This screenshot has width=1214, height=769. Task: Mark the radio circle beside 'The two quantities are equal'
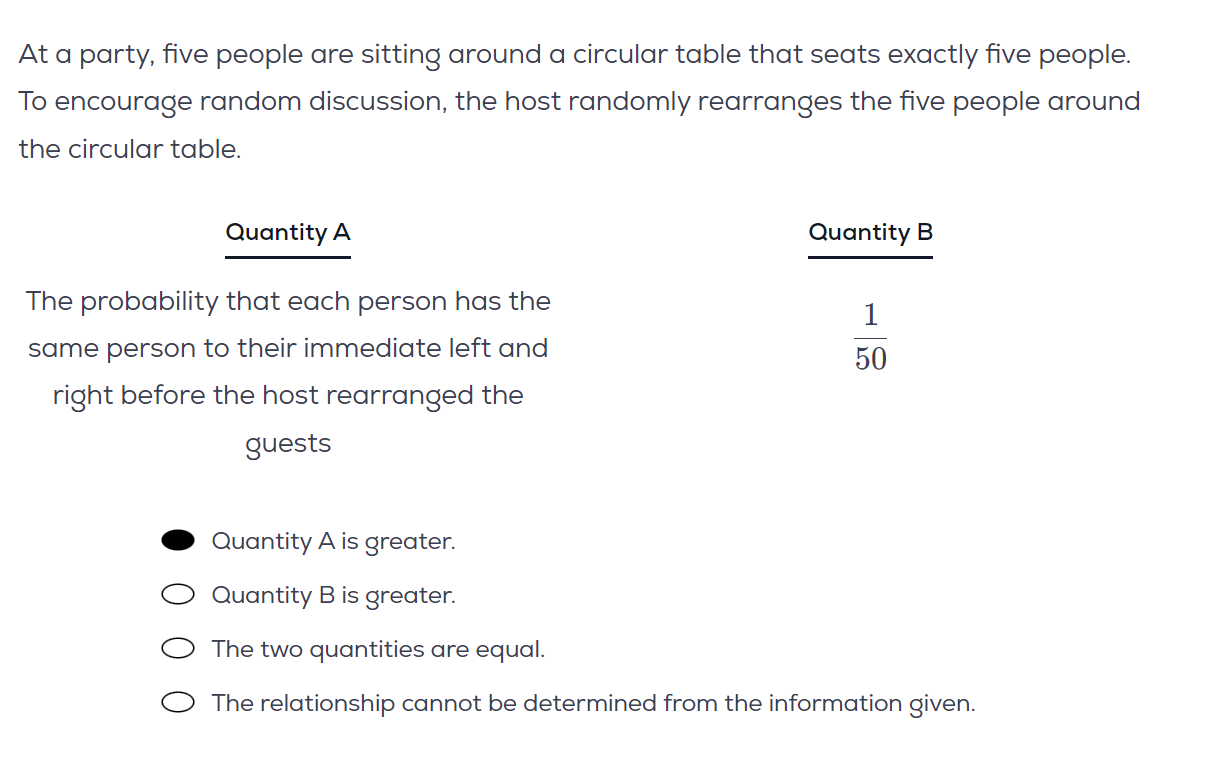(x=178, y=649)
